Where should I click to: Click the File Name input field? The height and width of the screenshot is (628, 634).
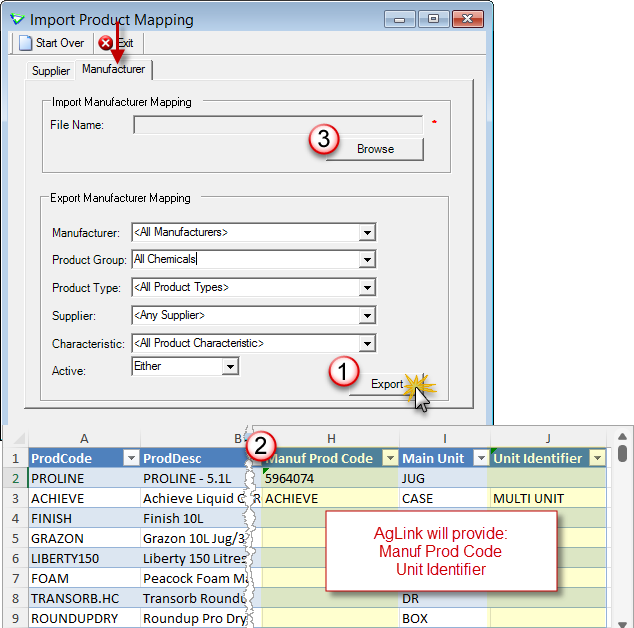point(278,125)
